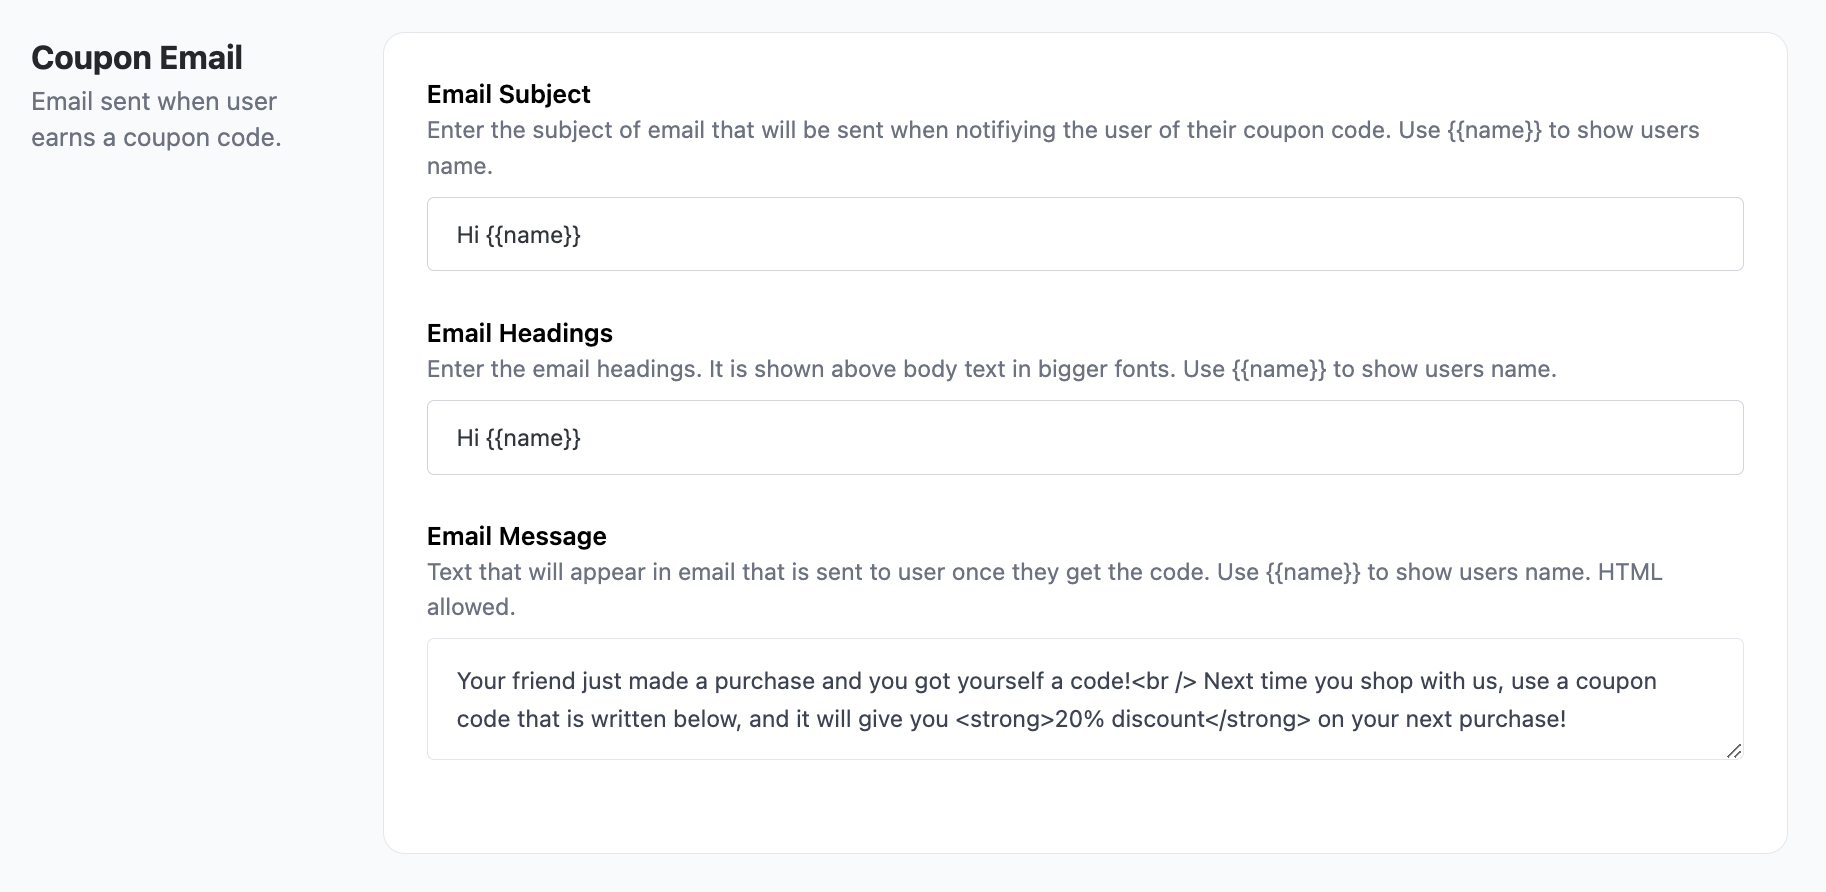Click the Email Subject input field
This screenshot has width=1826, height=892.
tap(1084, 233)
